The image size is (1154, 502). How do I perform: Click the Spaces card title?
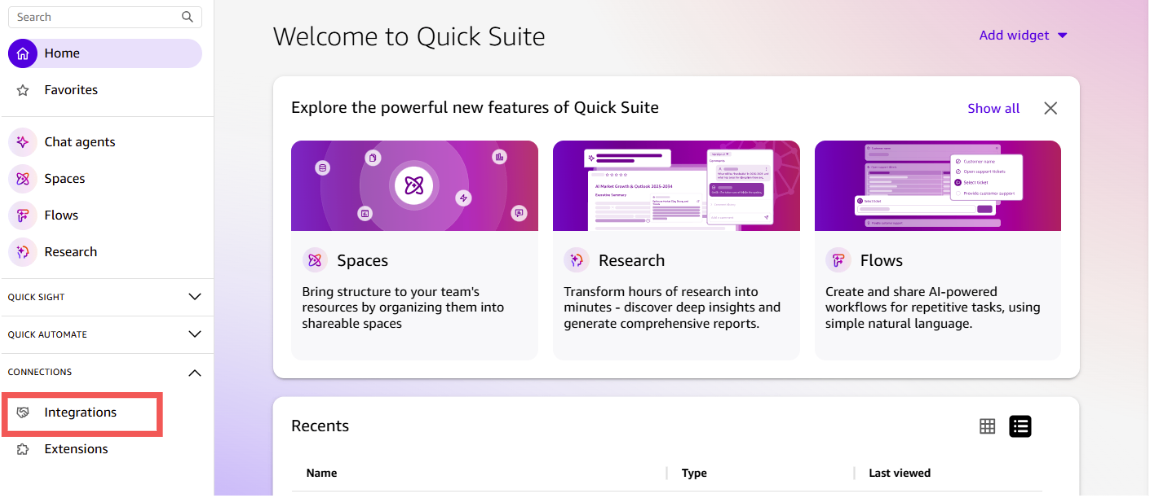[362, 261]
